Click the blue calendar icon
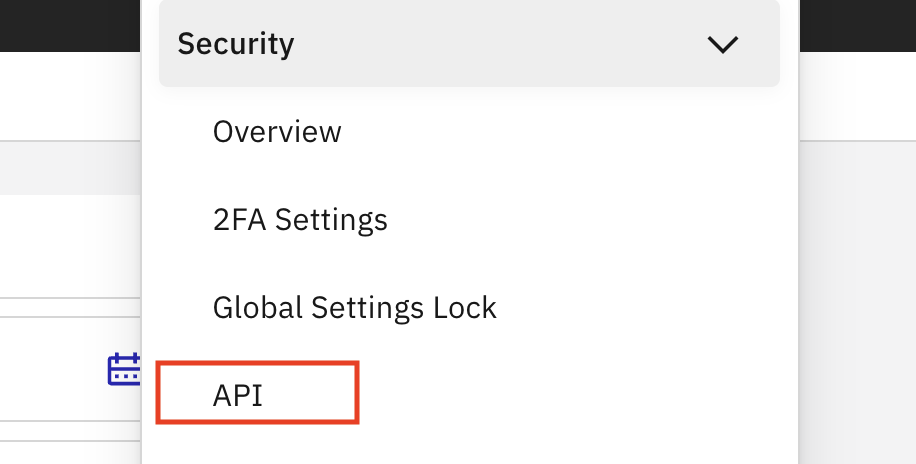 point(124,369)
